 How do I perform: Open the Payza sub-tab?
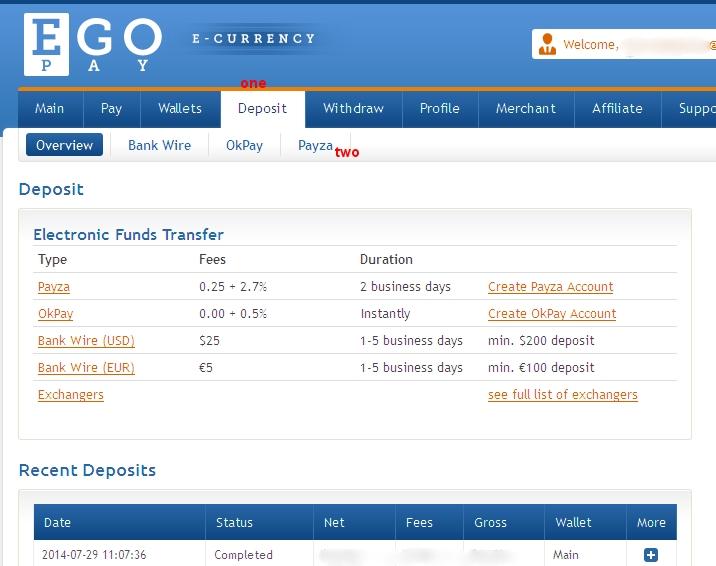315,145
